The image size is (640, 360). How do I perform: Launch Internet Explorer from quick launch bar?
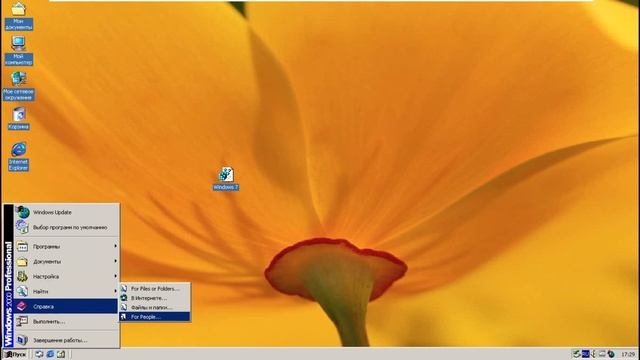tap(50, 354)
